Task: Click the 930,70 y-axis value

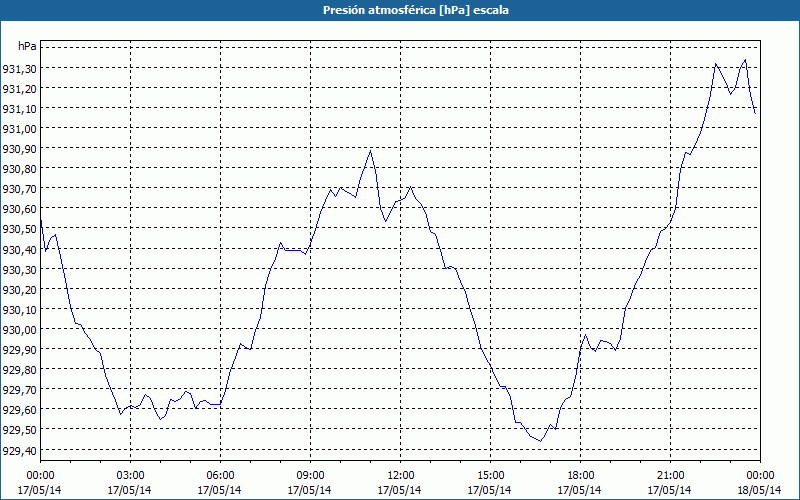Action: pos(19,188)
